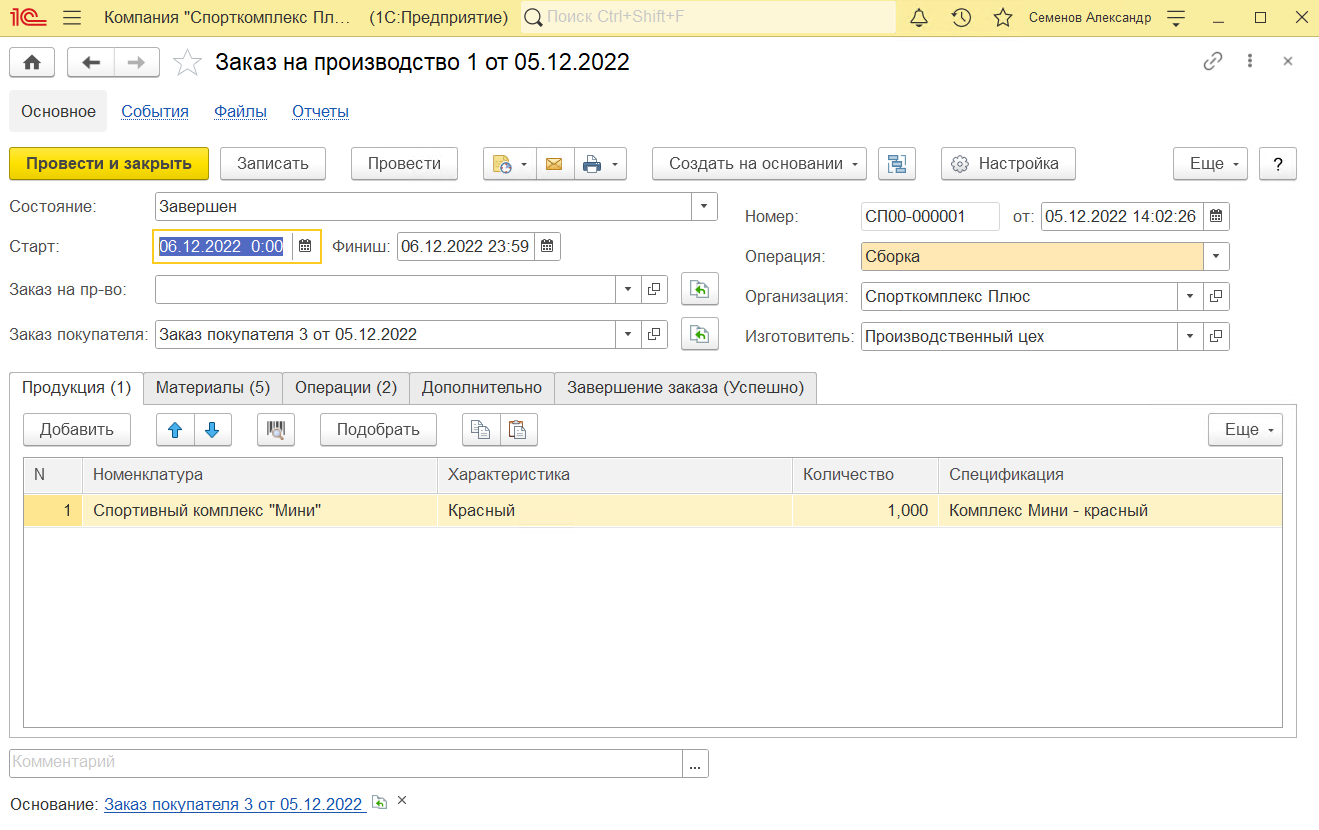Open the top toolbar Еще menu

(1210, 164)
